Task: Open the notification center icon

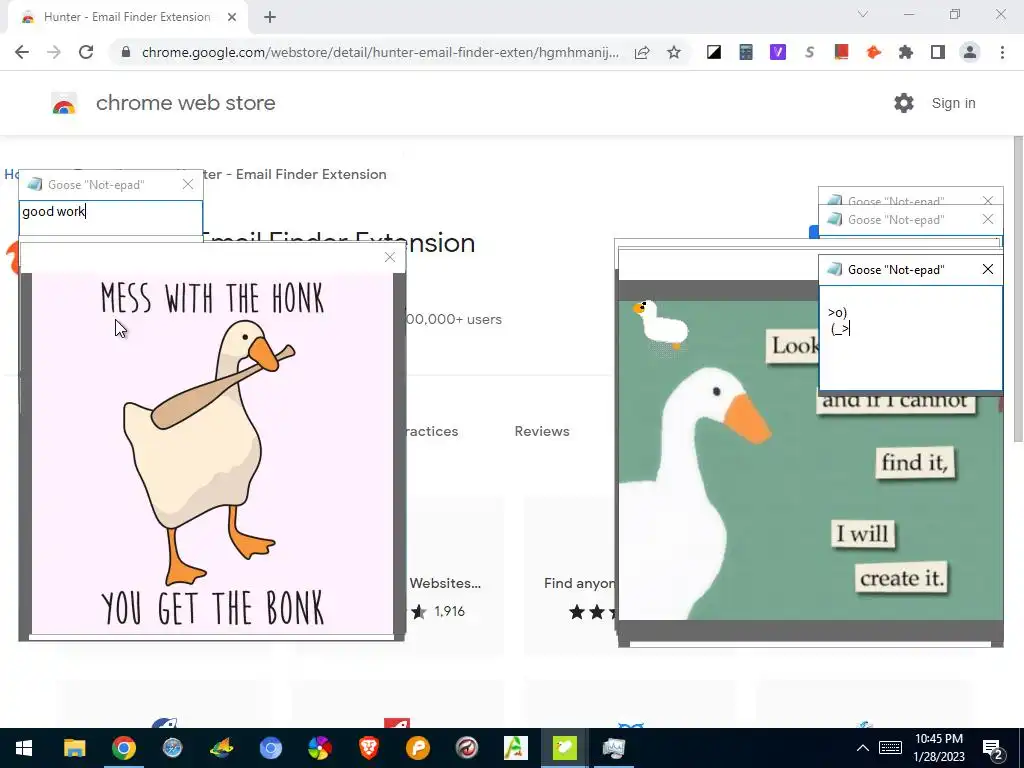Action: point(992,748)
